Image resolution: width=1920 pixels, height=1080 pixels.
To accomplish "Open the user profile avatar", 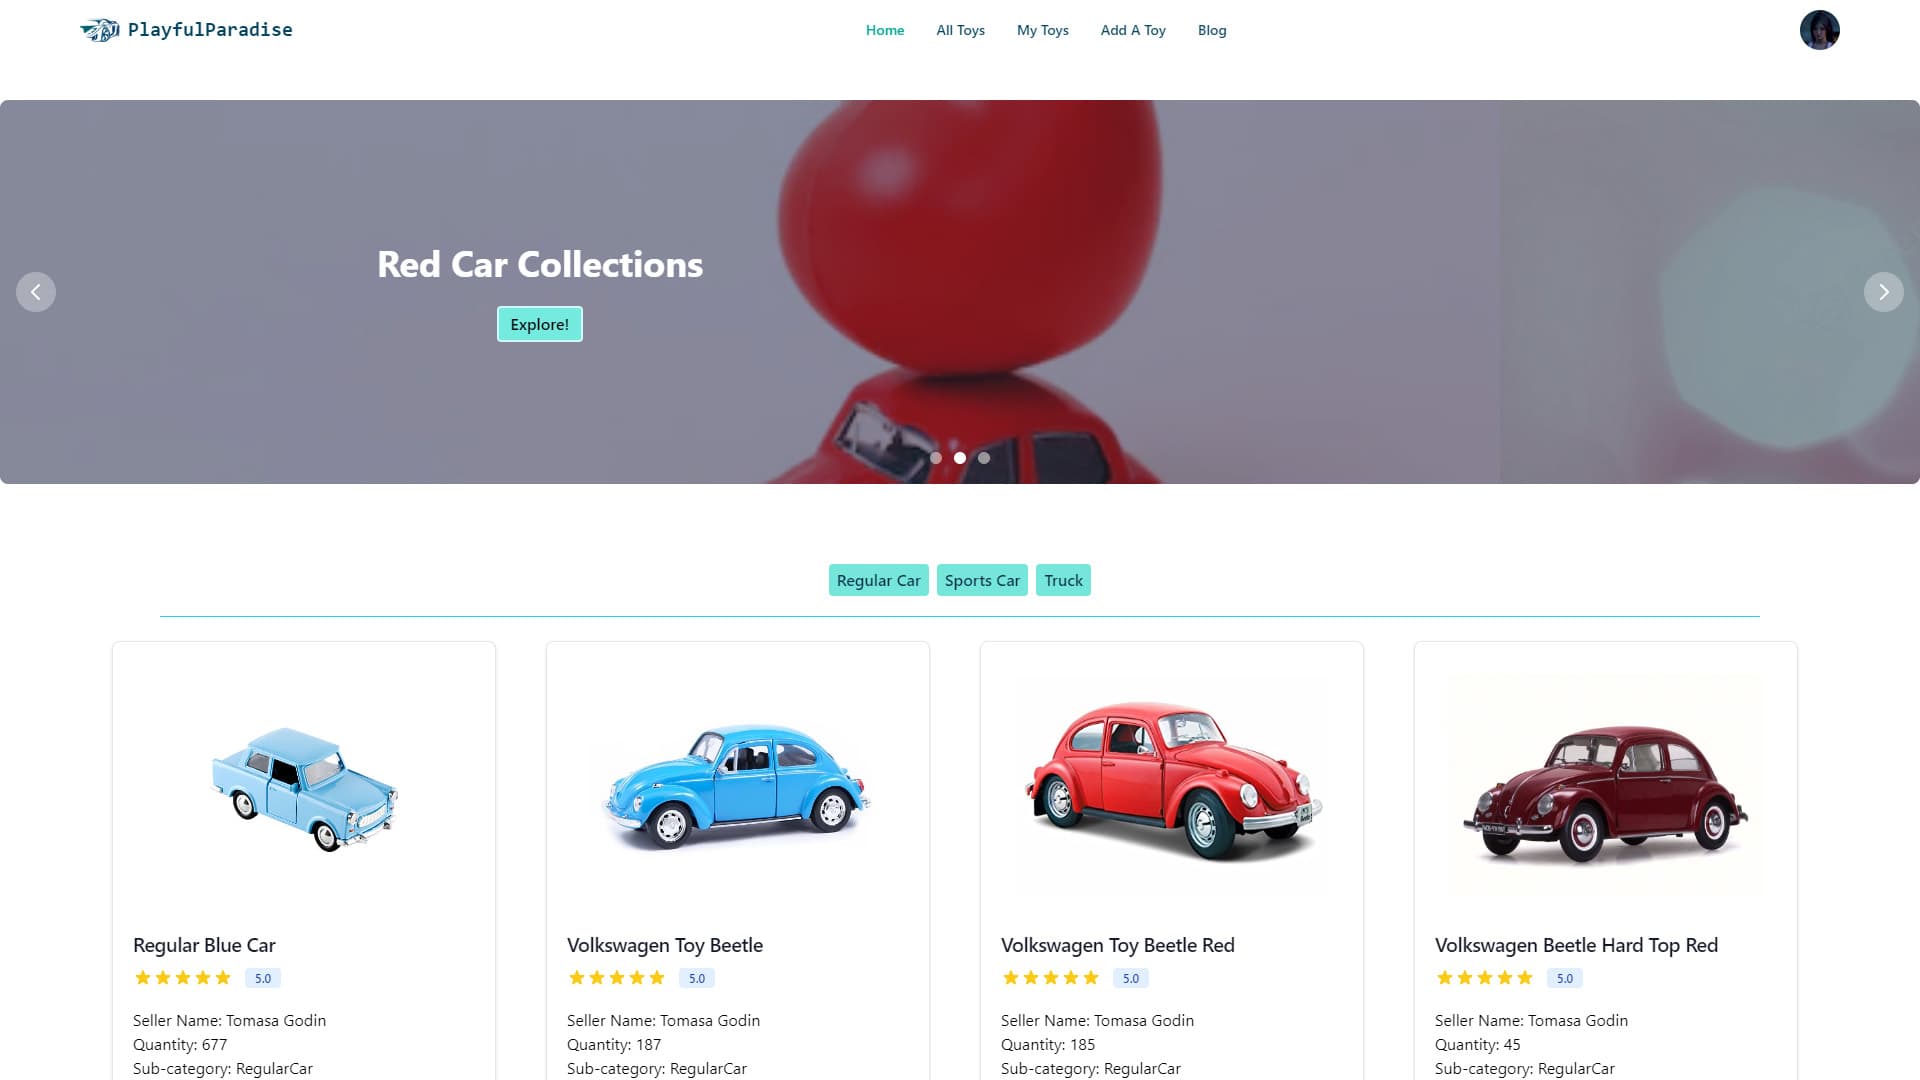I will [1819, 30].
